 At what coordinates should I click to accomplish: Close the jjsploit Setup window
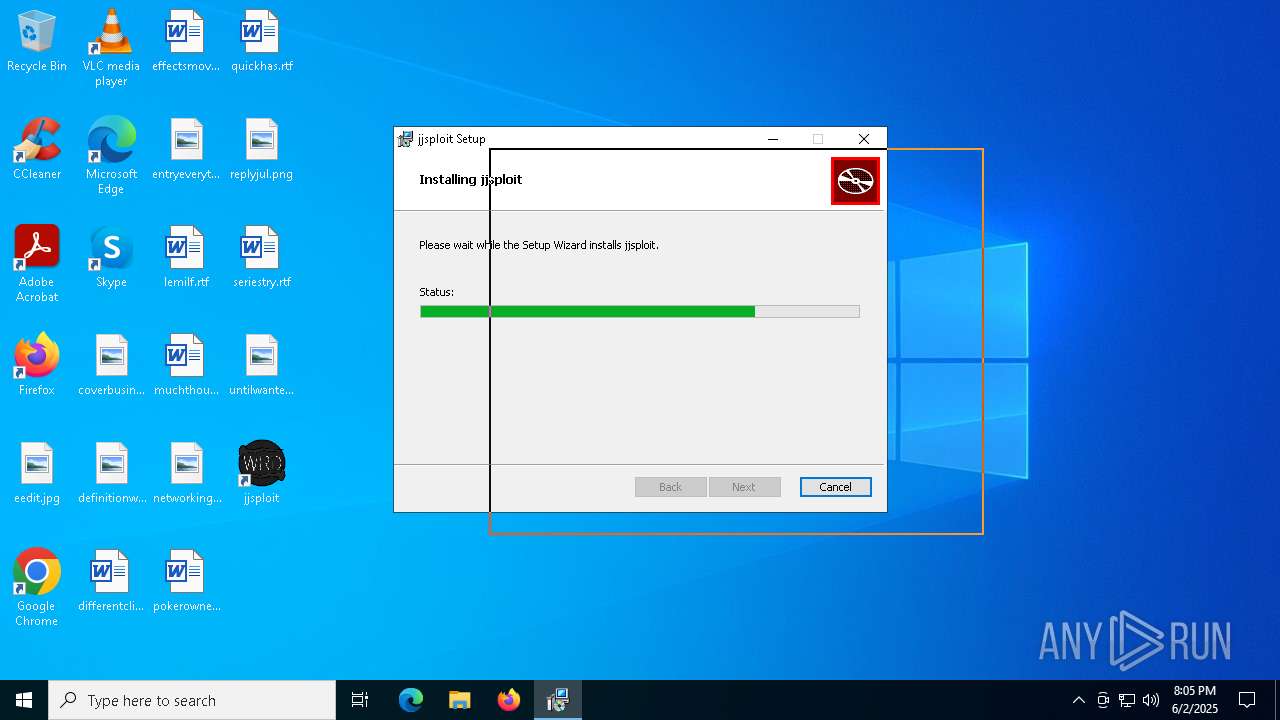pyautogui.click(x=864, y=139)
